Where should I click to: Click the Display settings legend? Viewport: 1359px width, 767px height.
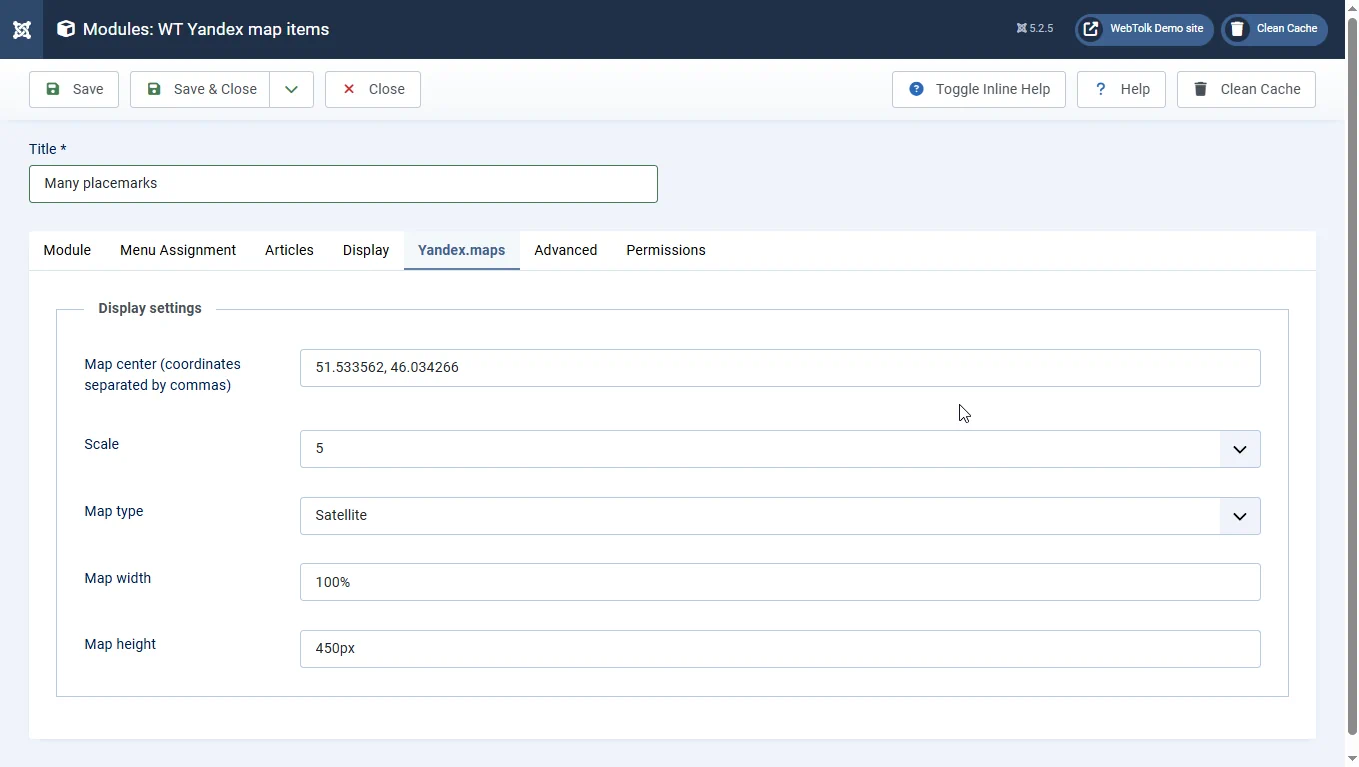[x=150, y=308]
